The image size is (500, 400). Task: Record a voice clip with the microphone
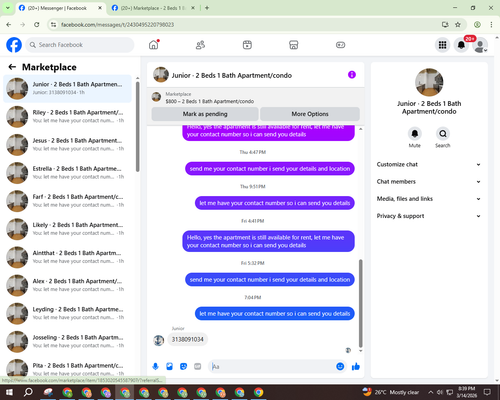coord(155,367)
